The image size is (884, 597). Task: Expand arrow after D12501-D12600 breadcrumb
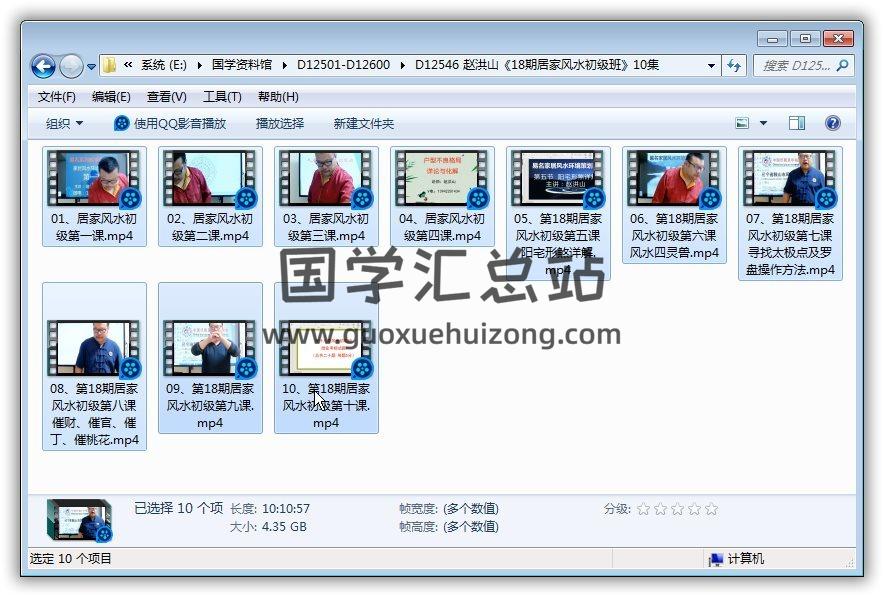coord(403,65)
